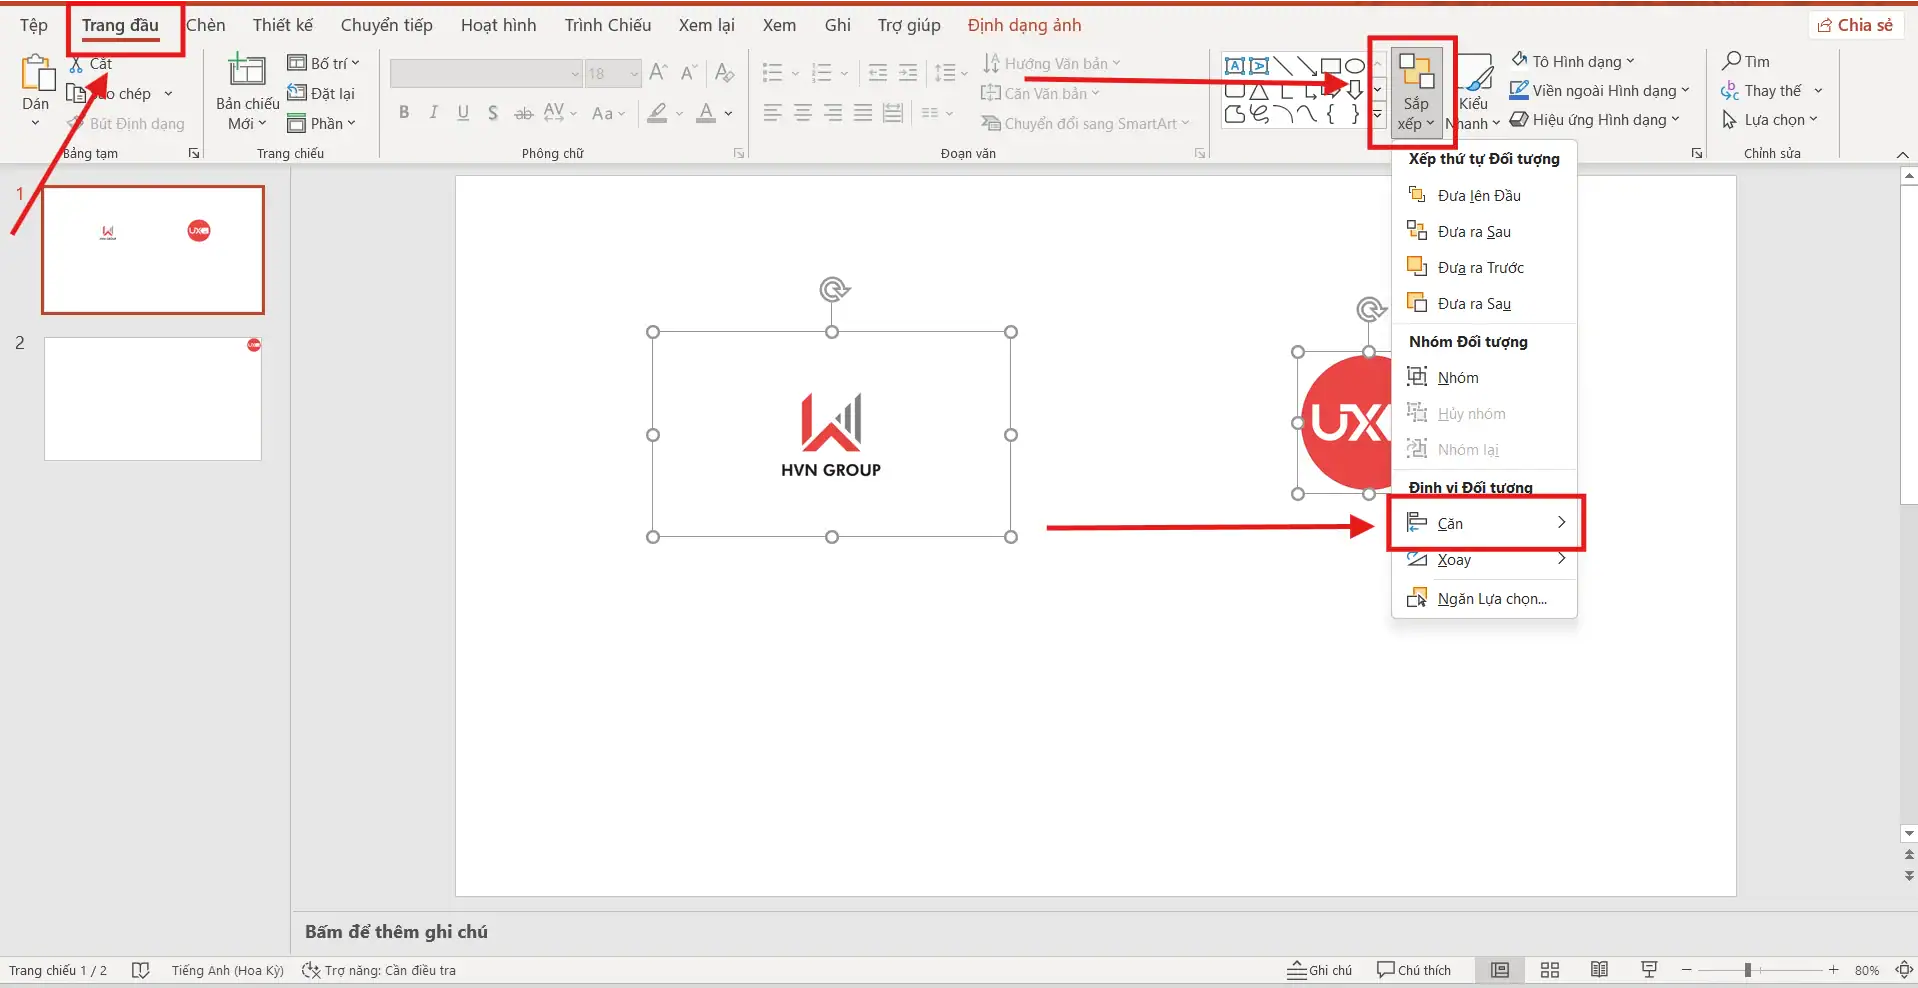
Task: Toggle strikethrough formatting
Action: pyautogui.click(x=523, y=113)
